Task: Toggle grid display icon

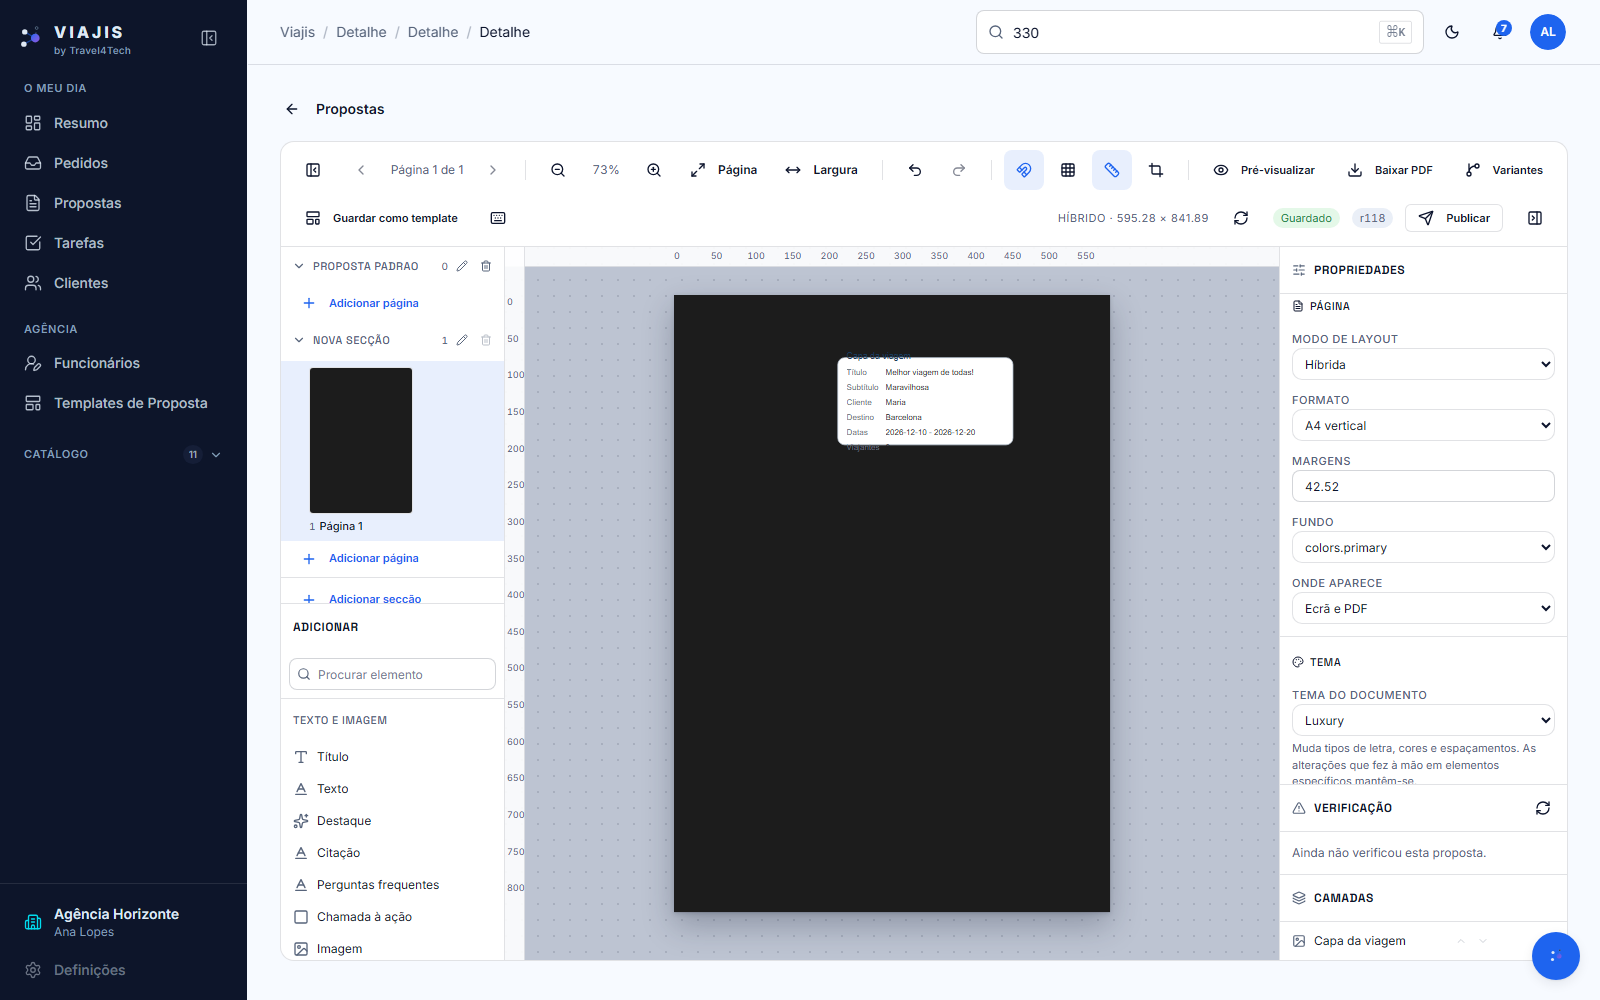Action: (x=1068, y=170)
